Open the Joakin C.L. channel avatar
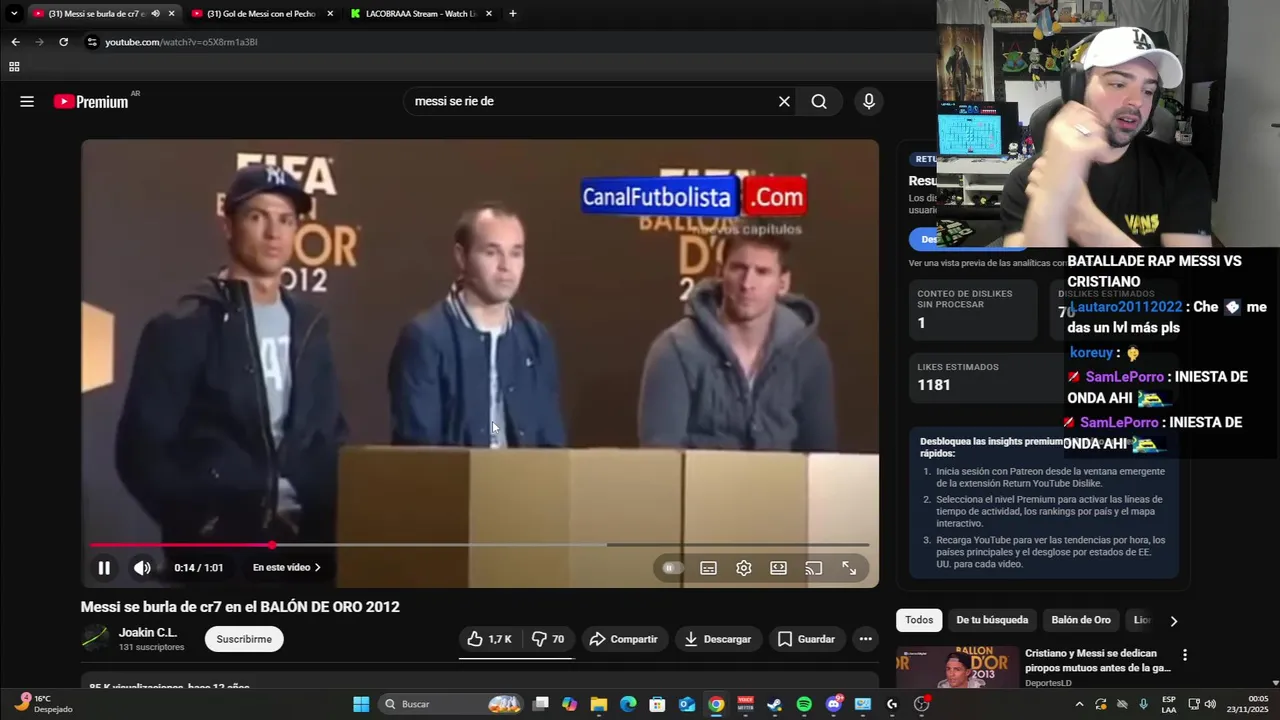Image resolution: width=1280 pixels, height=720 pixels. [x=95, y=638]
